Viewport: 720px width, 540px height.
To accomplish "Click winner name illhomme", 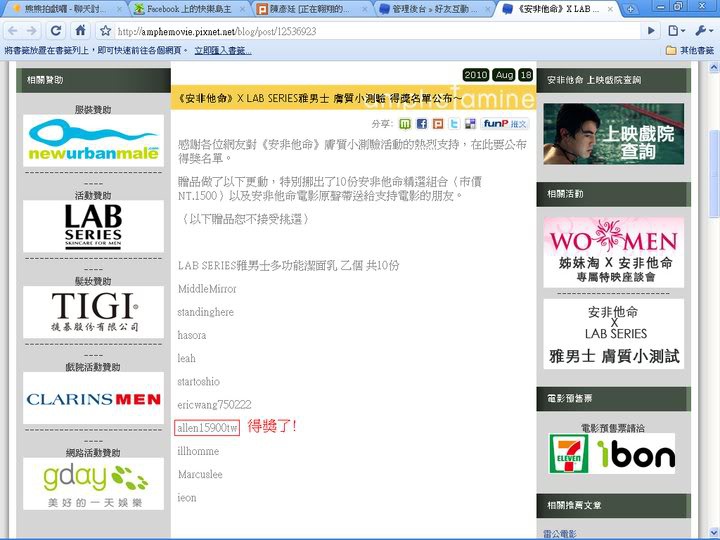I will (x=198, y=451).
